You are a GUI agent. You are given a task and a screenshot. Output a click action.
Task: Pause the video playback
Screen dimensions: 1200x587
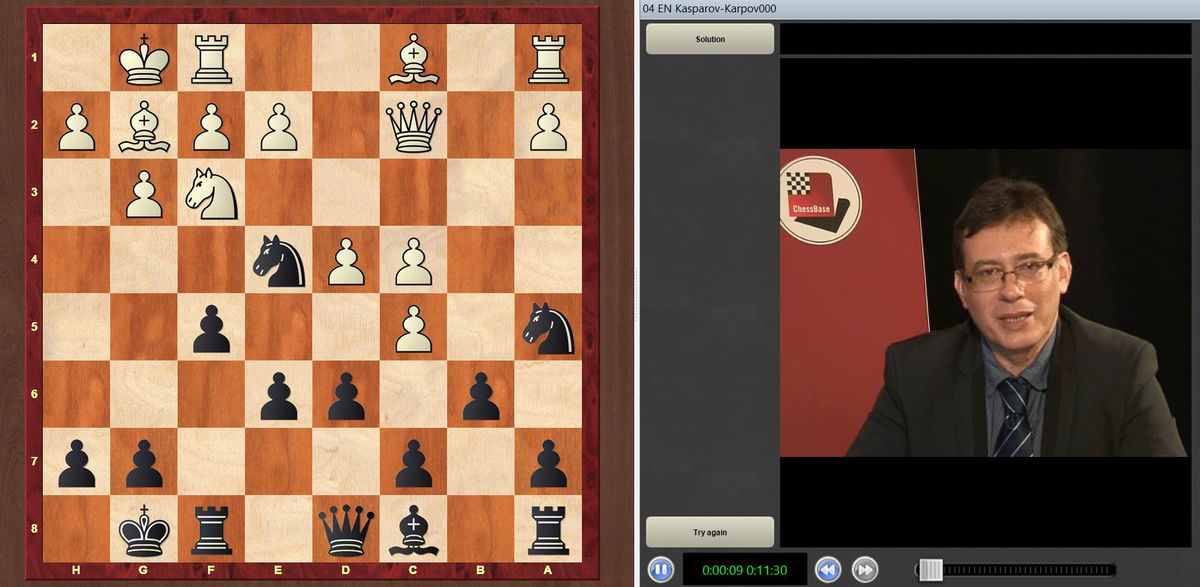click(x=660, y=569)
